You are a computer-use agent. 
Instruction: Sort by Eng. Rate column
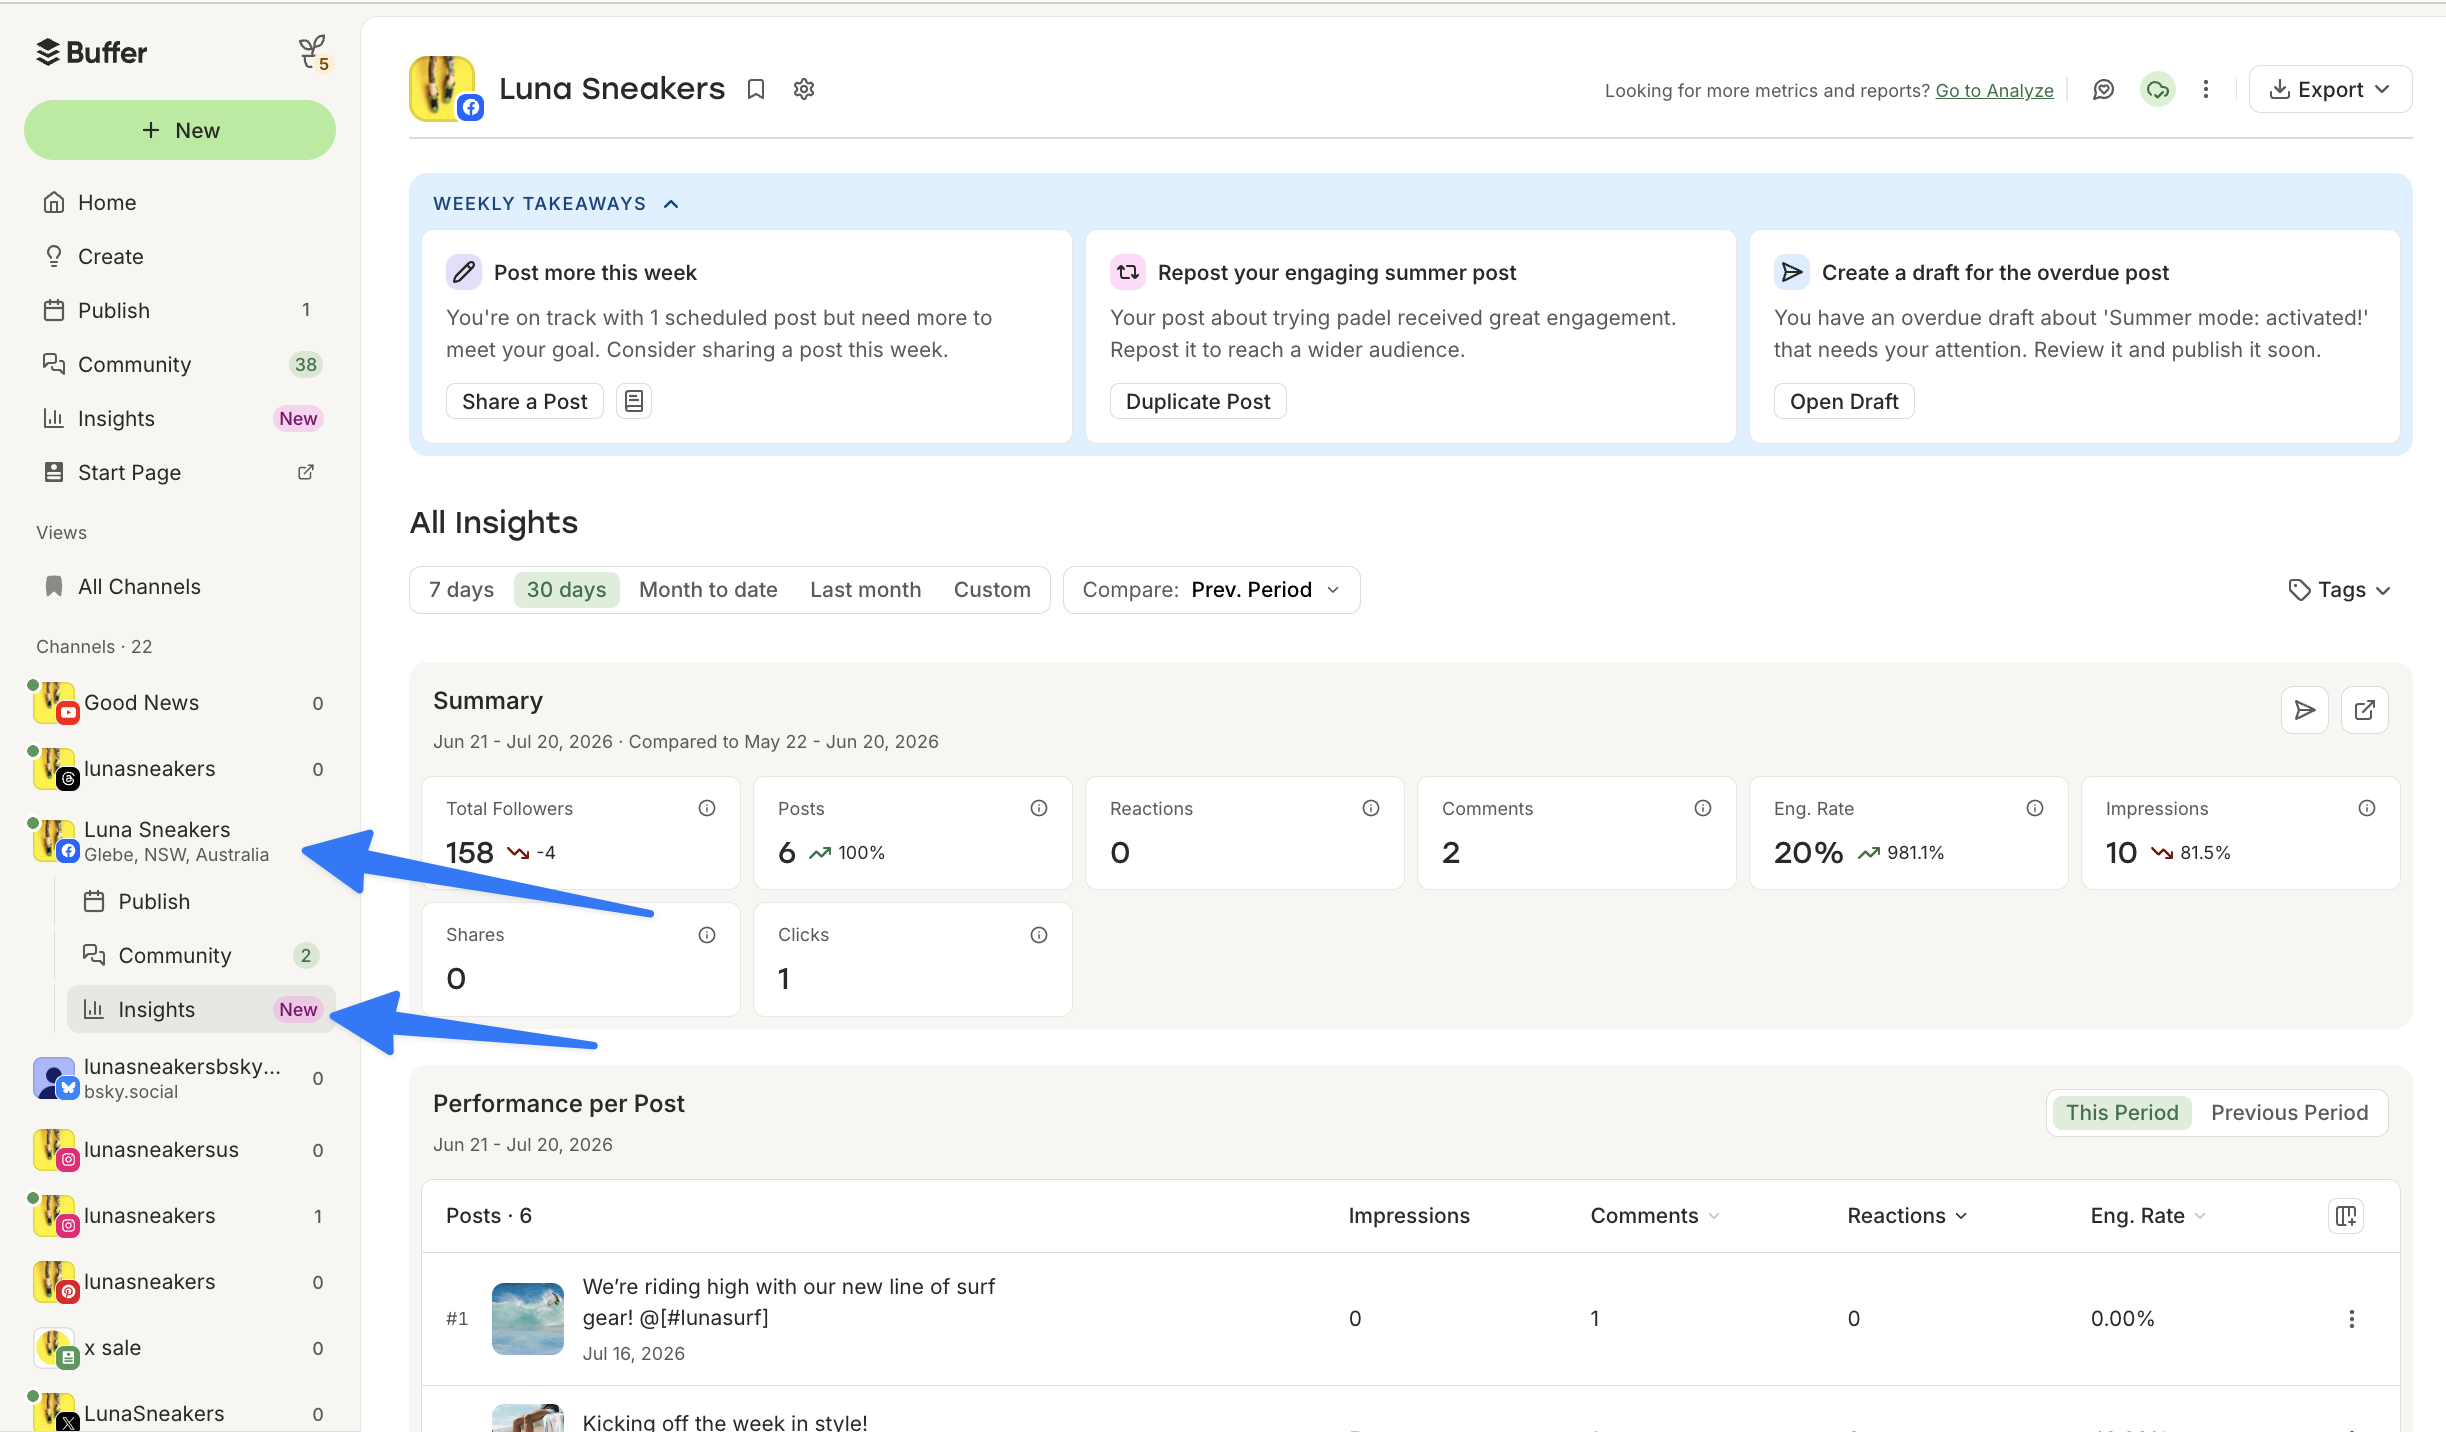(x=2148, y=1216)
